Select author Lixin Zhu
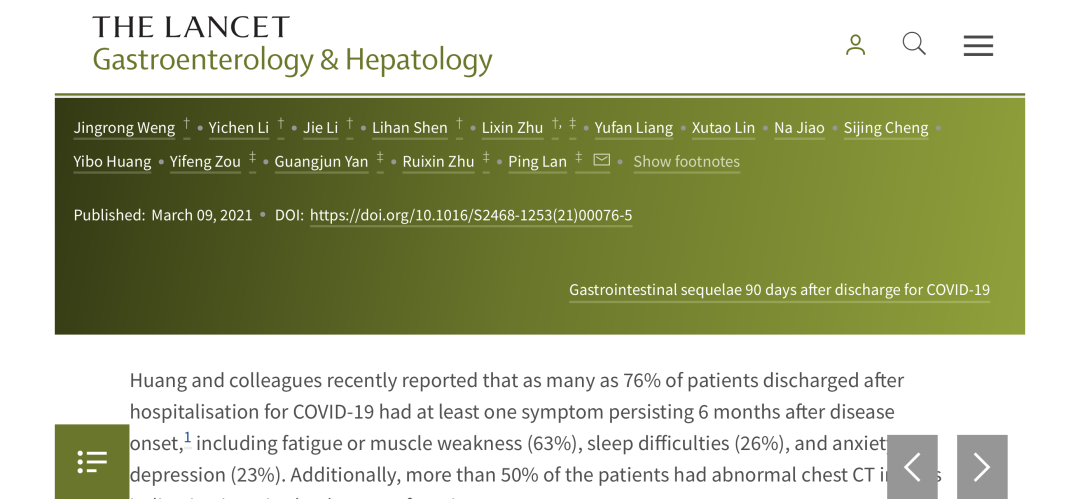Viewport: 1080px width, 499px height. click(512, 128)
